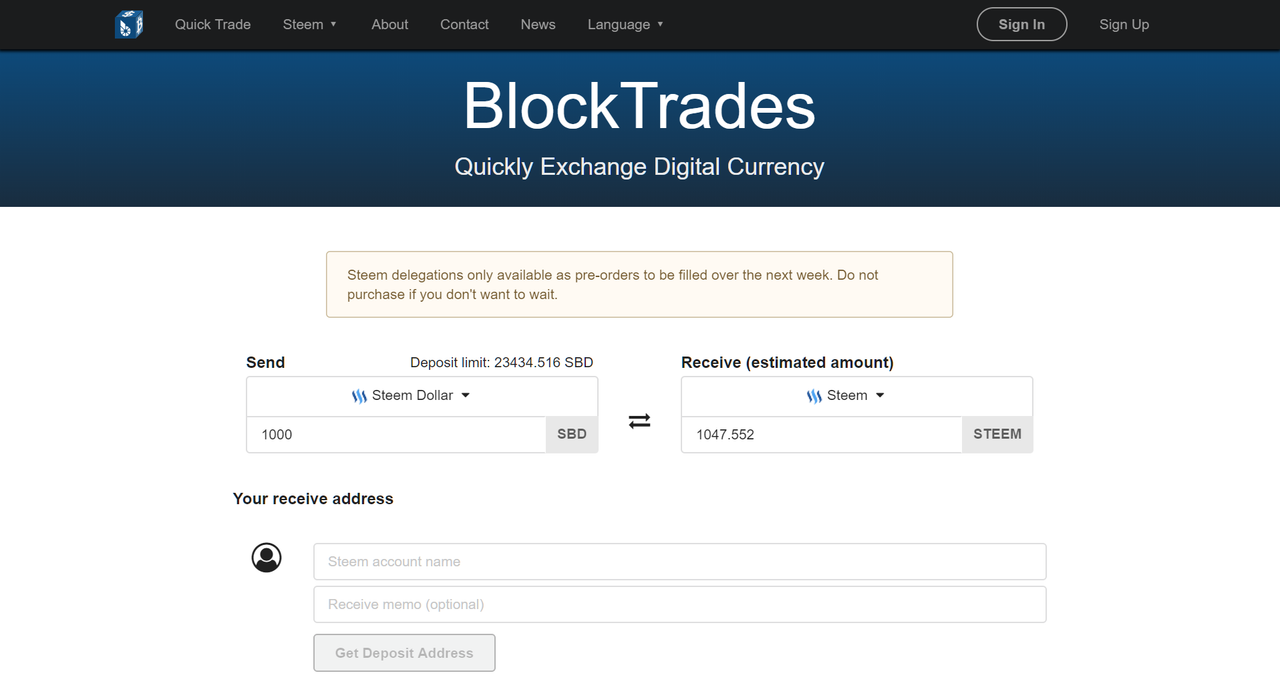Click the Receive memo optional field

coord(680,604)
